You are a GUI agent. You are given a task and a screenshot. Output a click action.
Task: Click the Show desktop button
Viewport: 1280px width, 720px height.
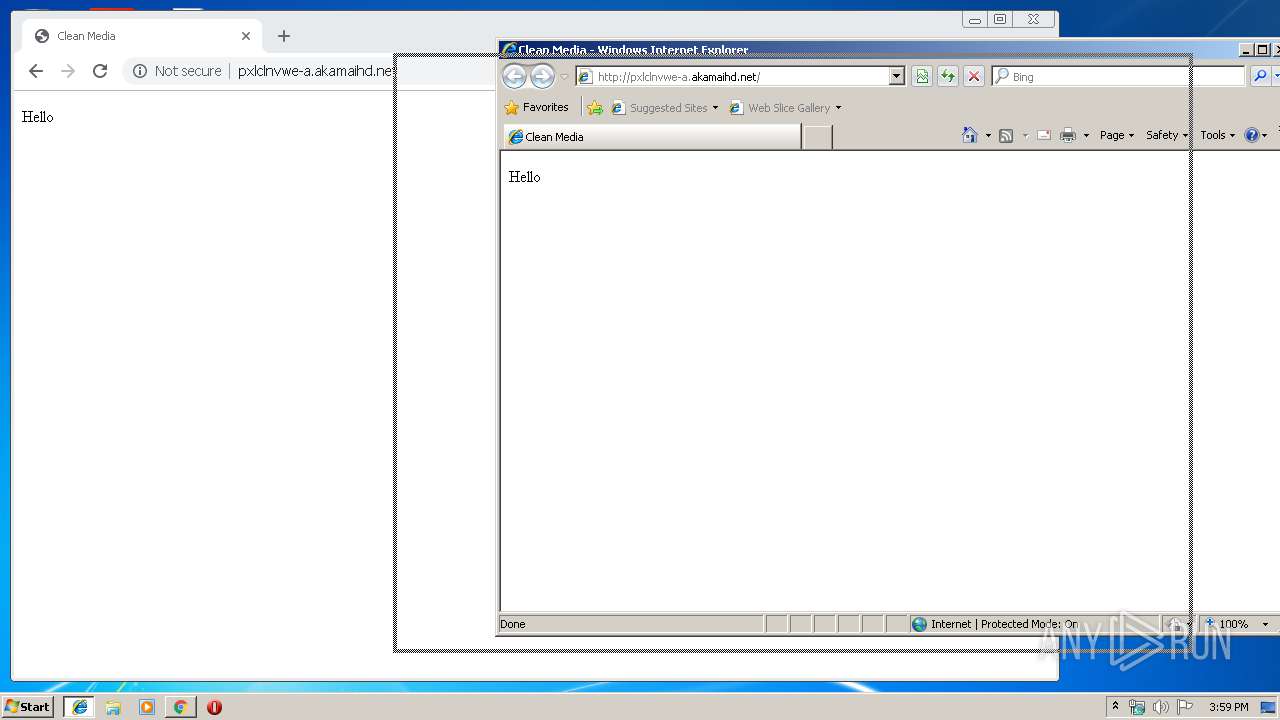coord(1268,707)
